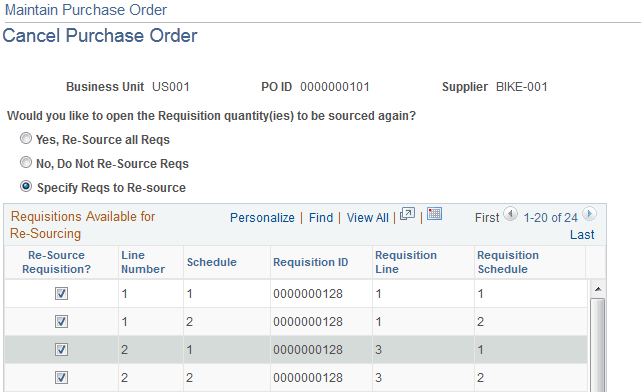Uncheck re-source for line 1 schedule 1
Viewport: 641px width, 392px height.
(61, 293)
